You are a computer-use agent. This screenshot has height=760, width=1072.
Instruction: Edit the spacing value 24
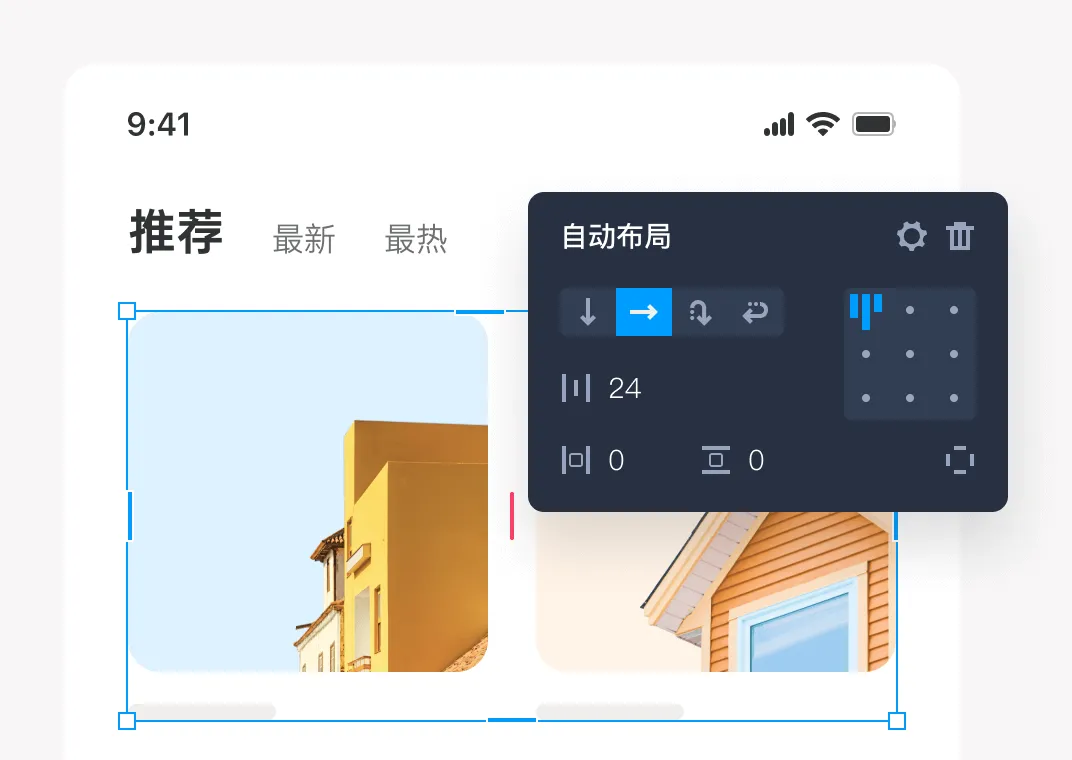click(625, 389)
